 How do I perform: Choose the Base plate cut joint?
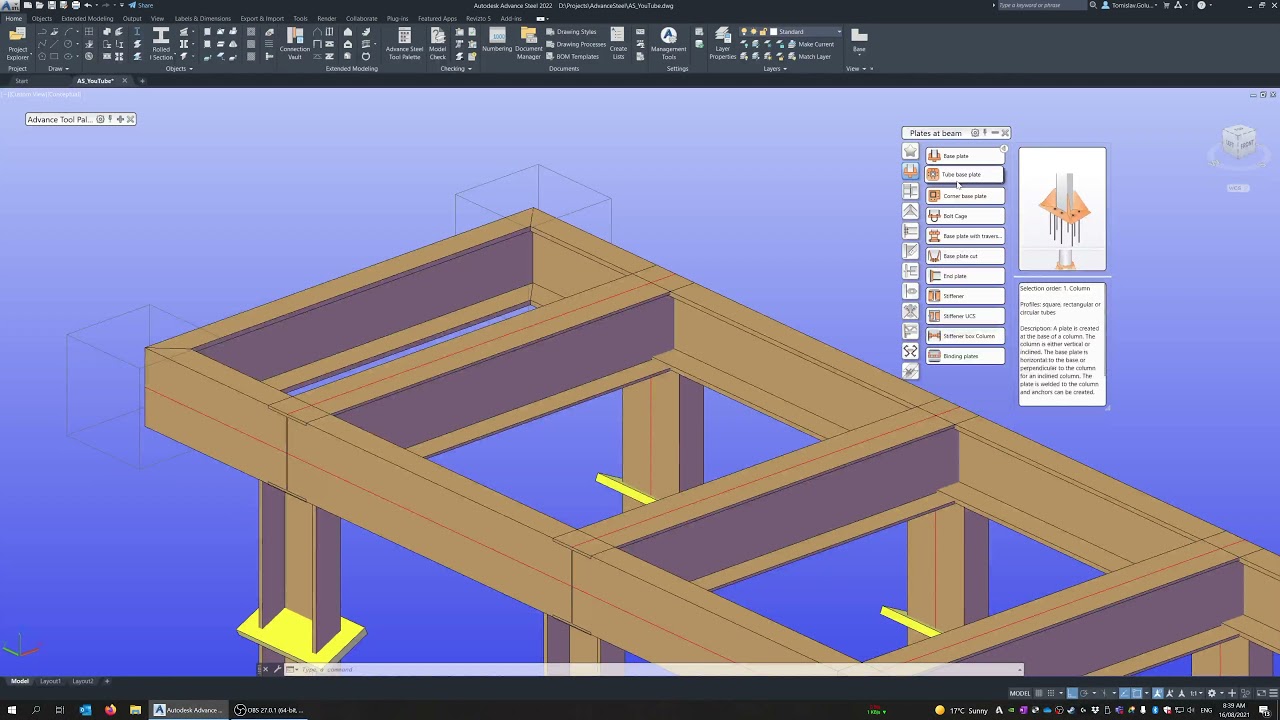click(965, 256)
